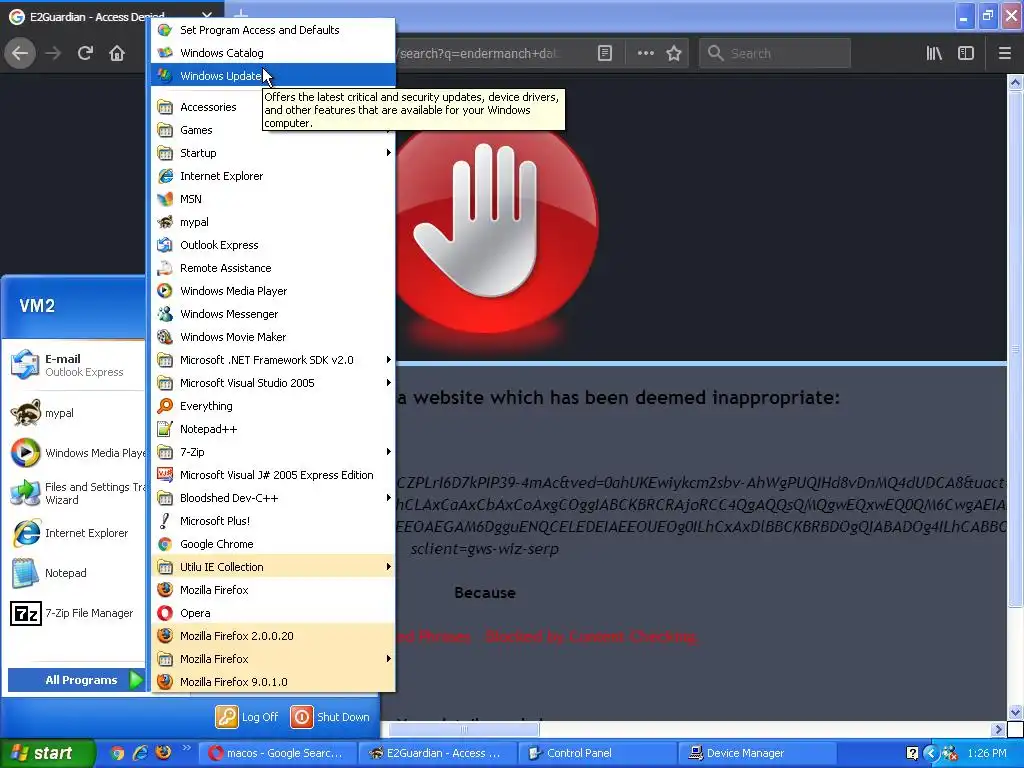Screen dimensions: 1024x768
Task: Switch to Control Panel taskbar button
Action: pyautogui.click(x=598, y=753)
